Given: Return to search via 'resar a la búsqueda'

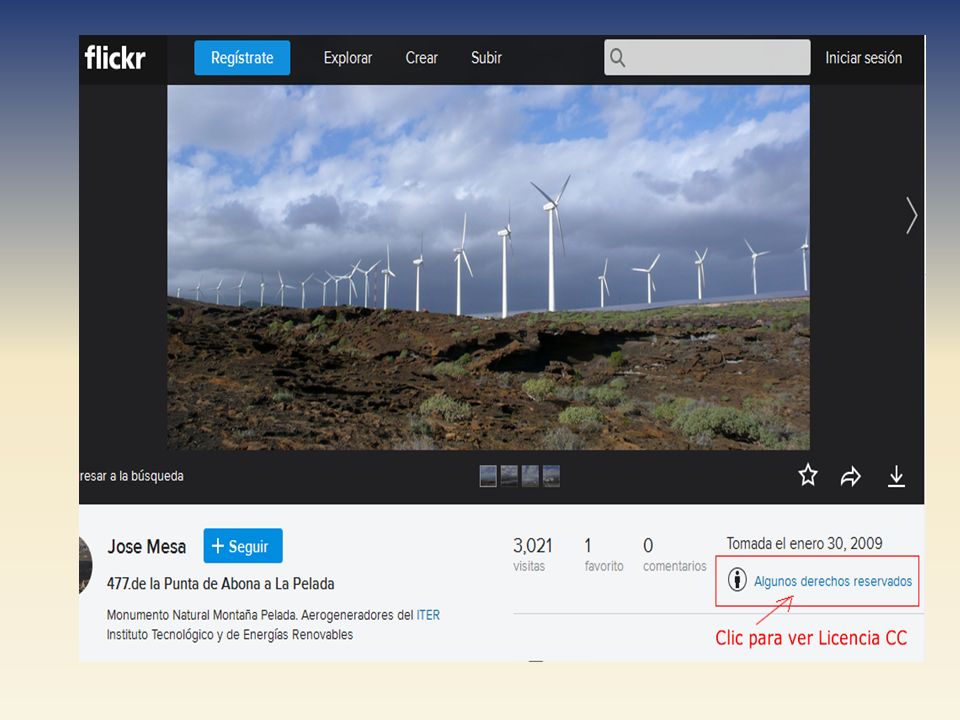Looking at the screenshot, I should tap(131, 476).
